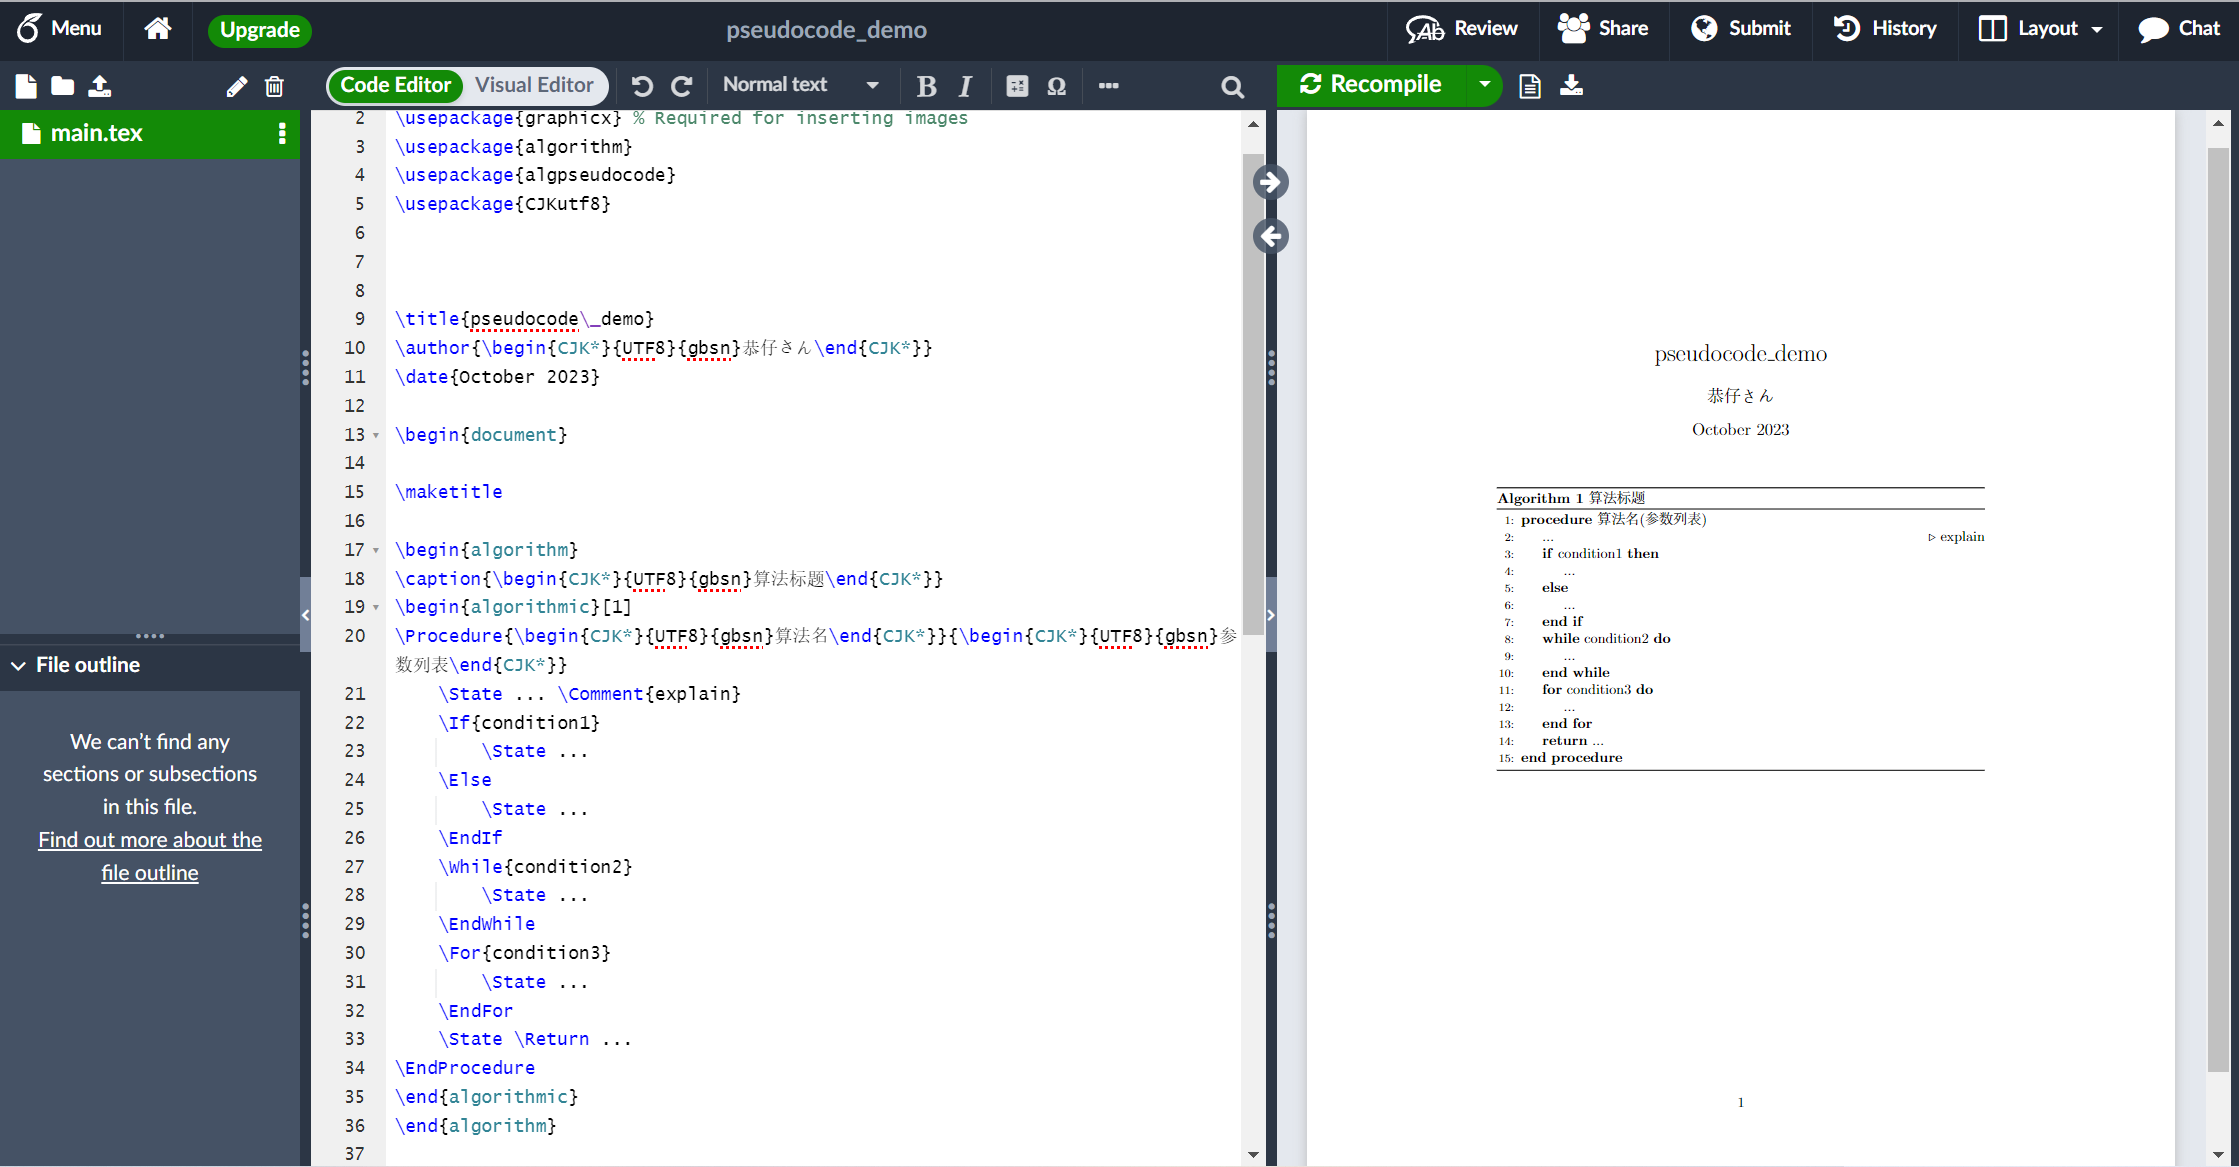
Task: Collapse the File outline panel
Action: [19, 665]
